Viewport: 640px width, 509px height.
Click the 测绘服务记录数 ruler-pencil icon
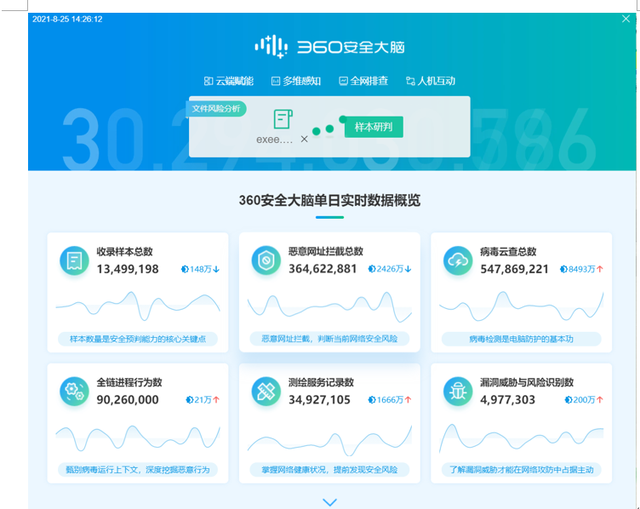coord(266,391)
